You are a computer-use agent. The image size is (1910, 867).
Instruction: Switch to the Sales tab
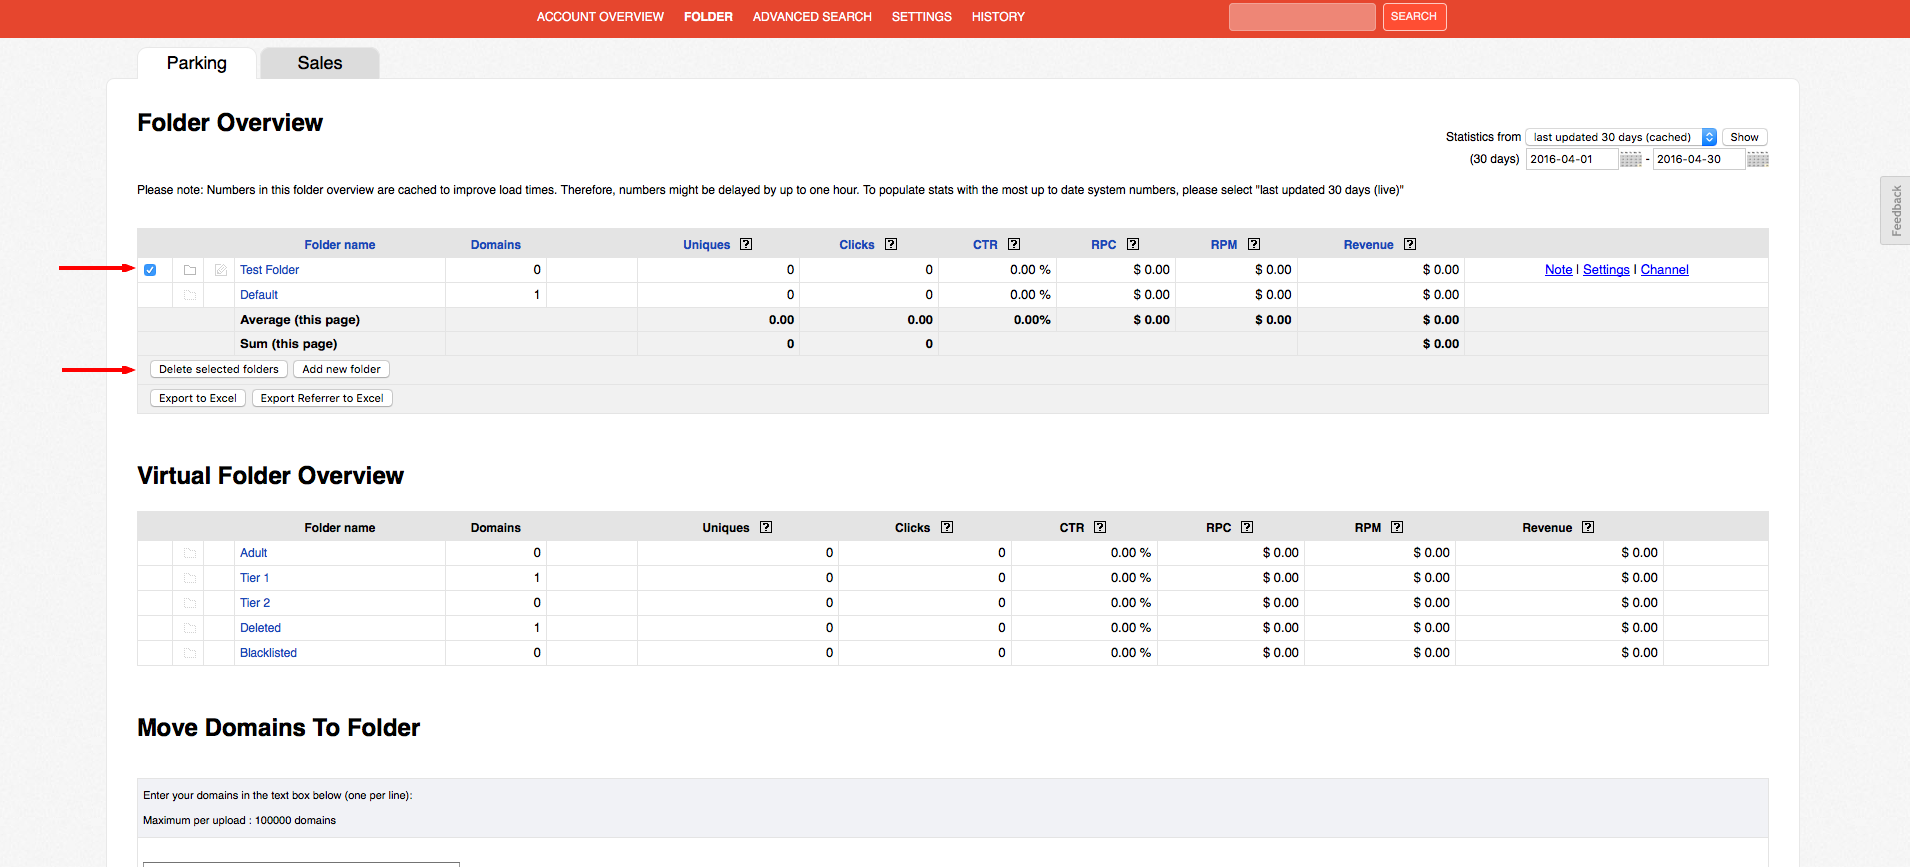click(x=319, y=63)
